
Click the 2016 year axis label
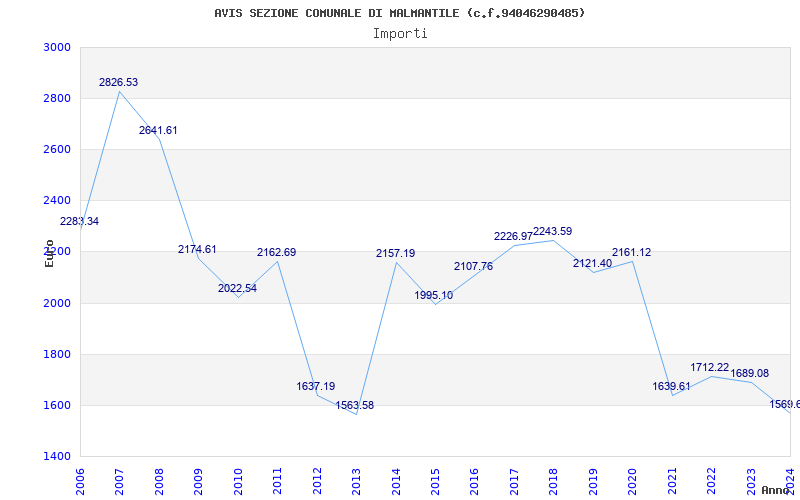coord(475,482)
